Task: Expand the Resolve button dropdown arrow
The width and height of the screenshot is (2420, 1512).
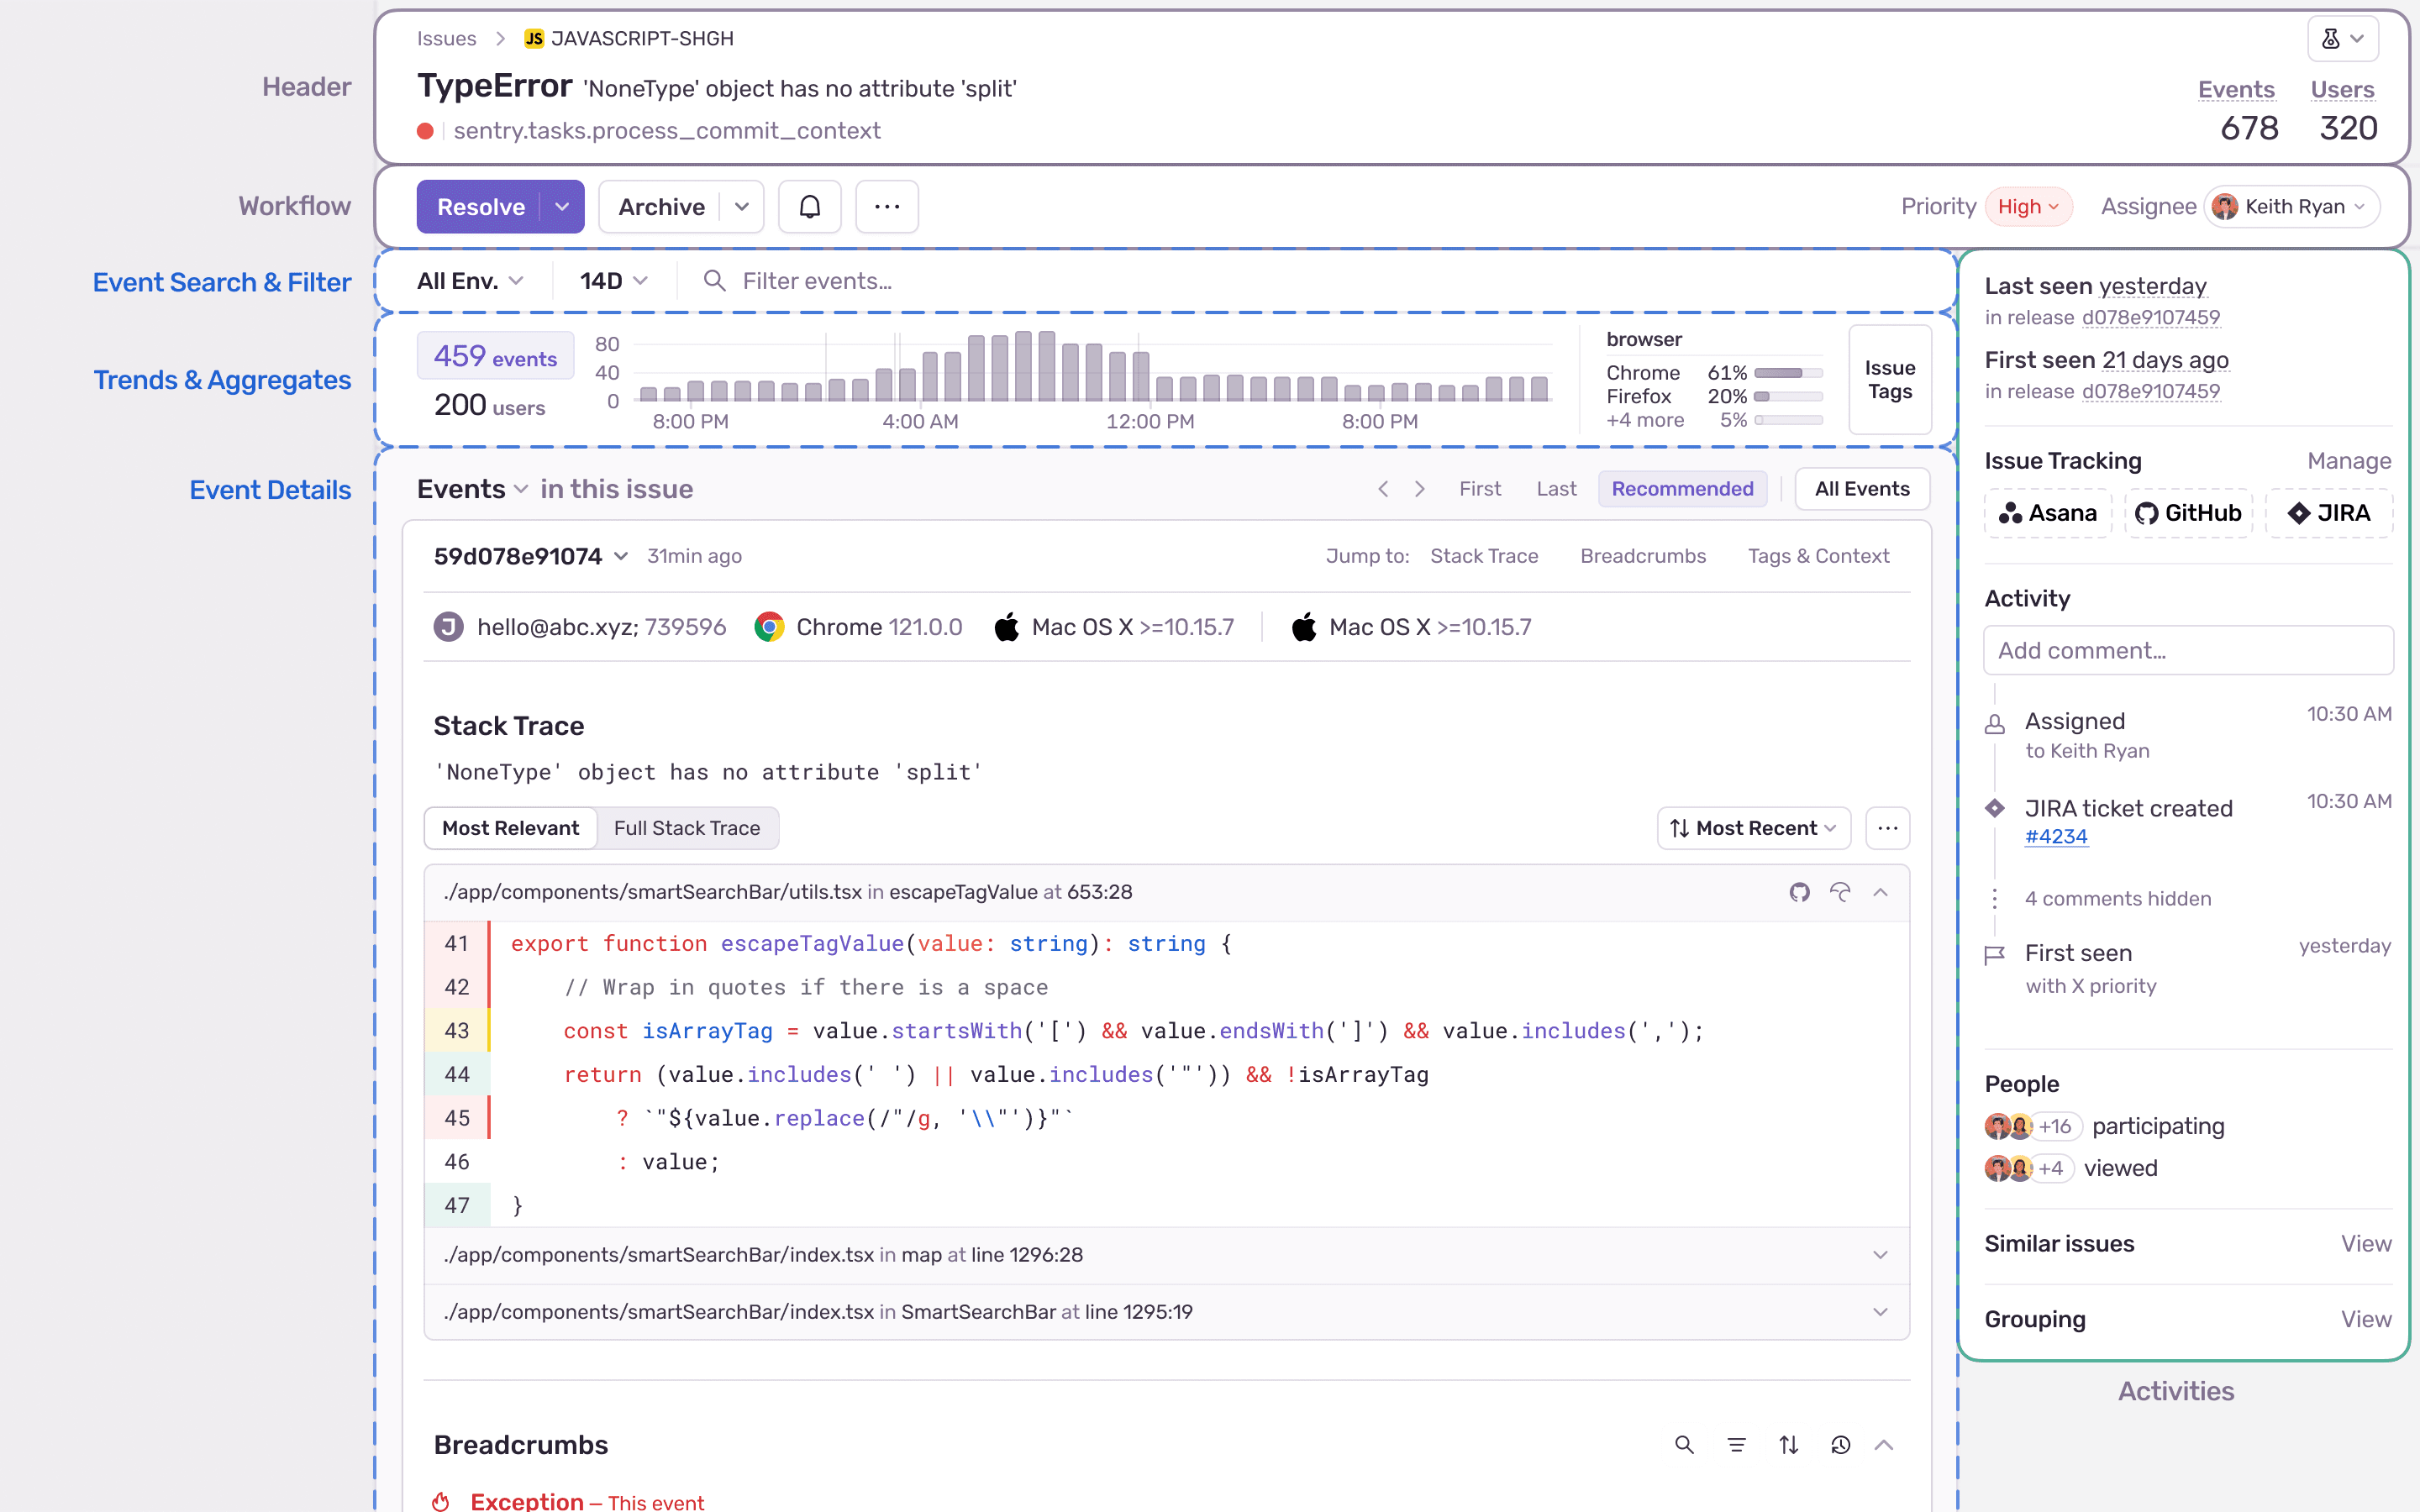Action: pyautogui.click(x=560, y=206)
